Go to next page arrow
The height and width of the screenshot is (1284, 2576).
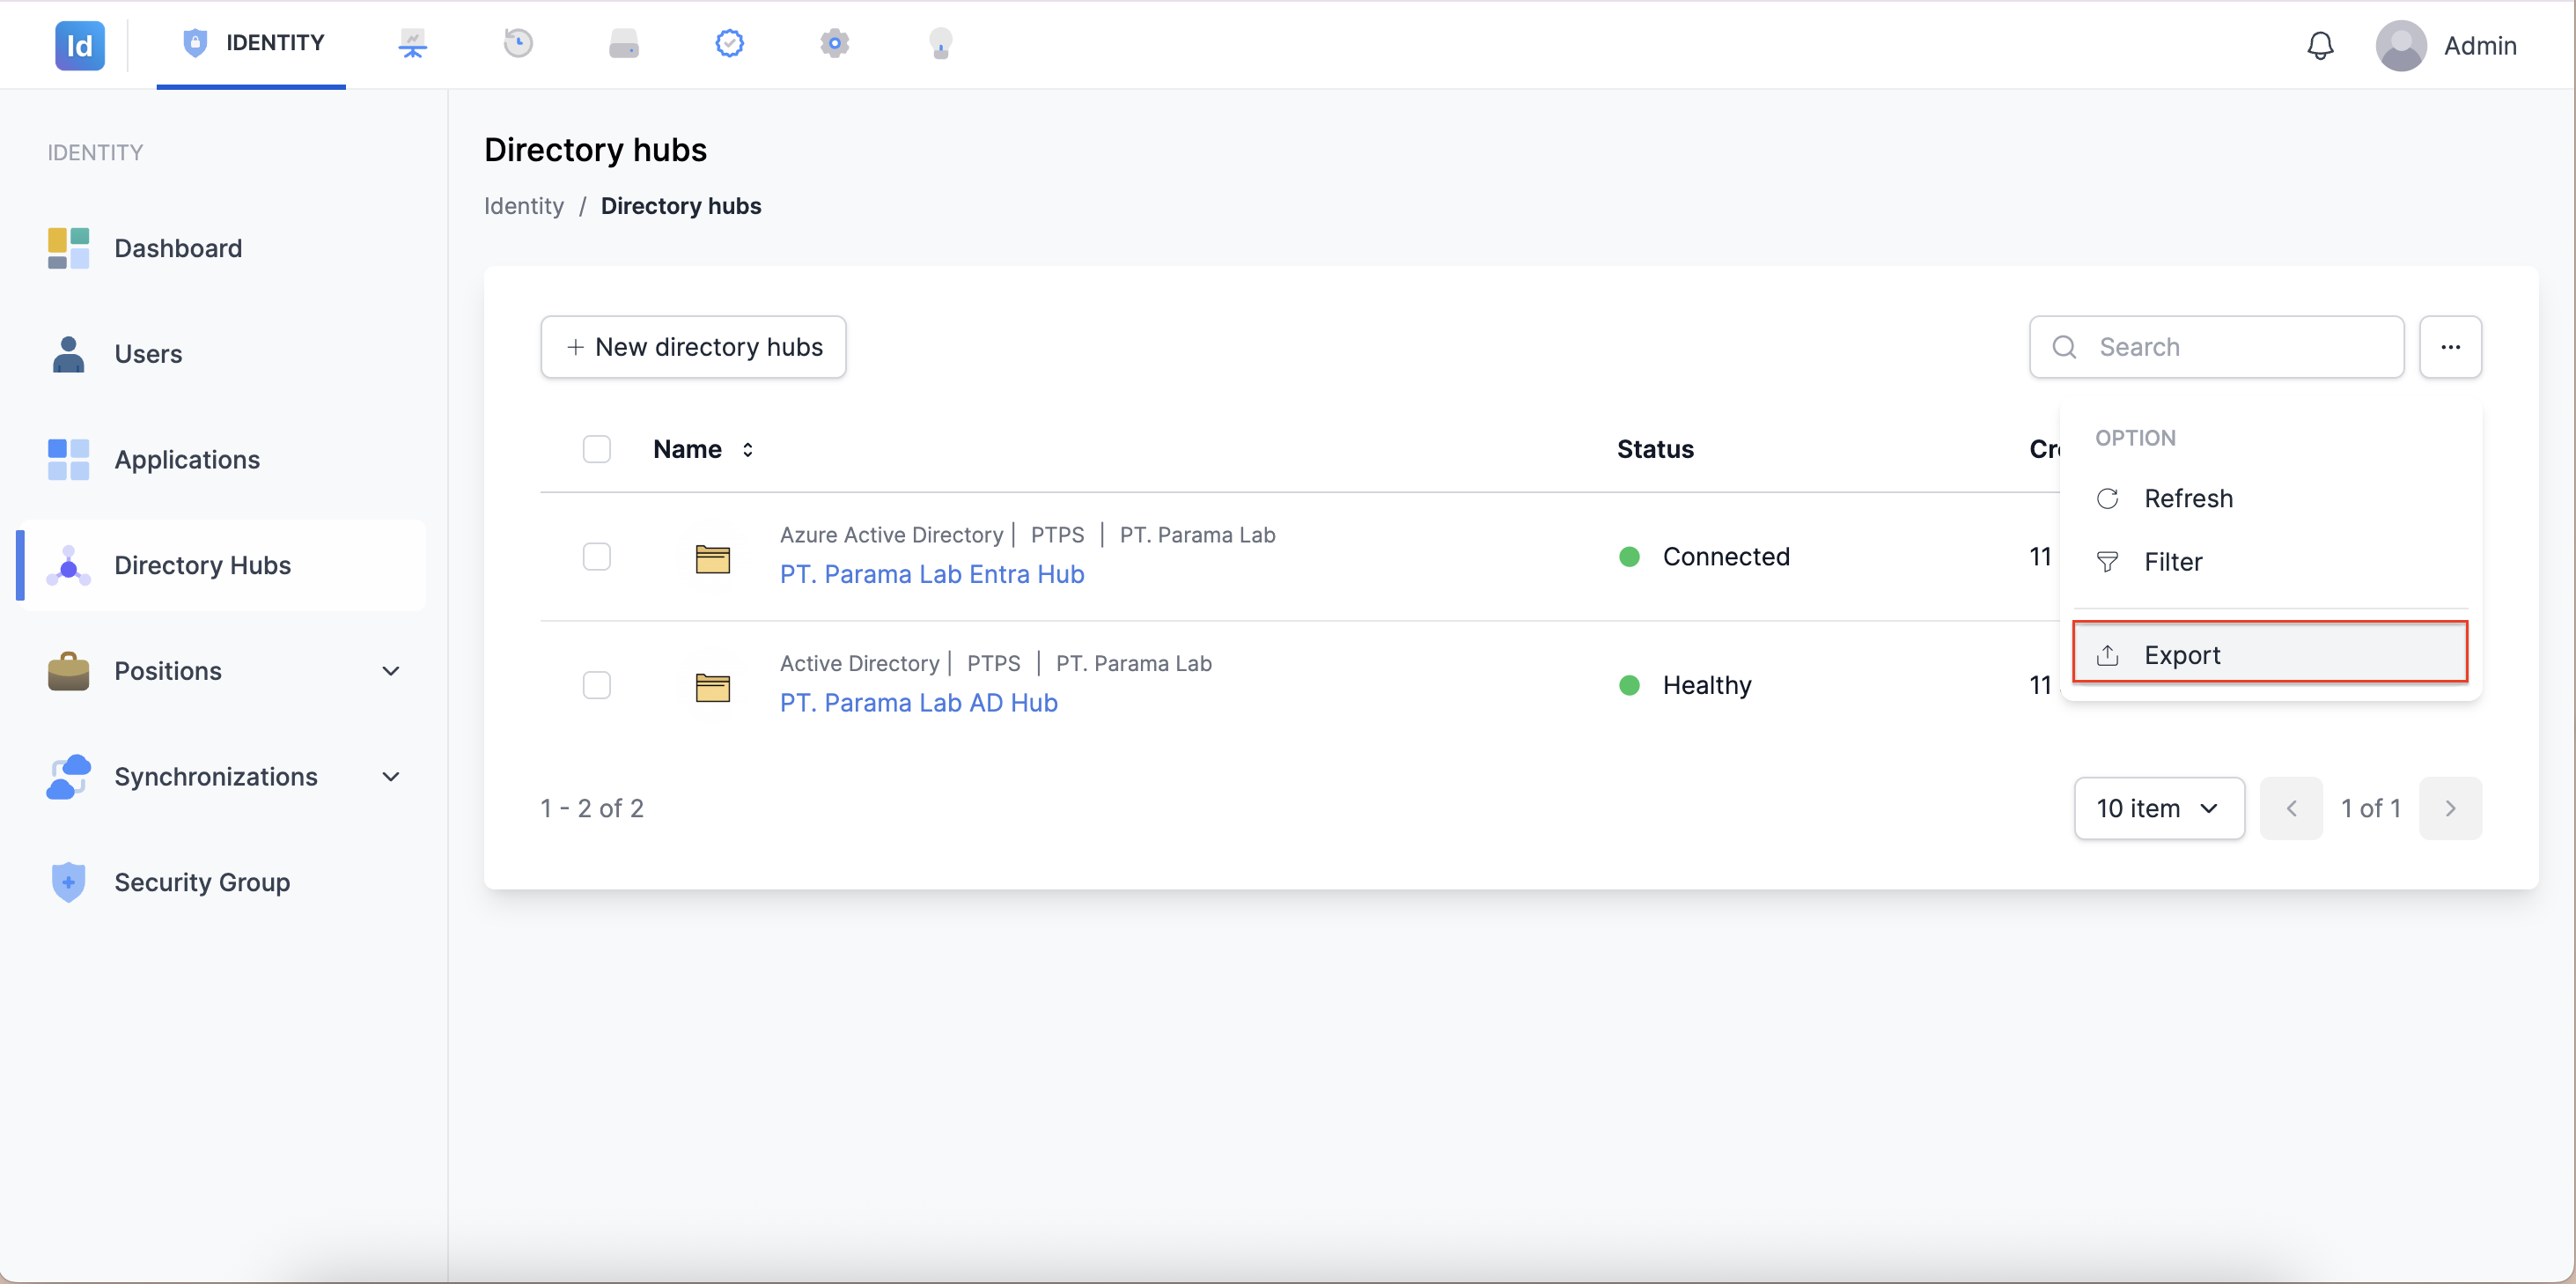[x=2450, y=808]
